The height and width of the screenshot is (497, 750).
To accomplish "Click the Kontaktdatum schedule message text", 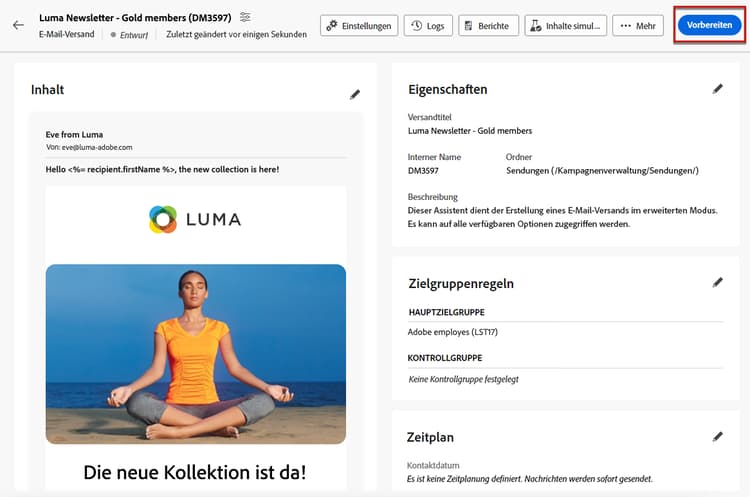I will click(529, 479).
